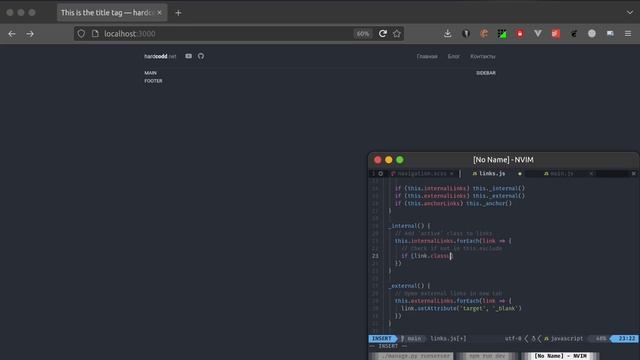Click the utf-8 encoding in statusline

click(513, 338)
